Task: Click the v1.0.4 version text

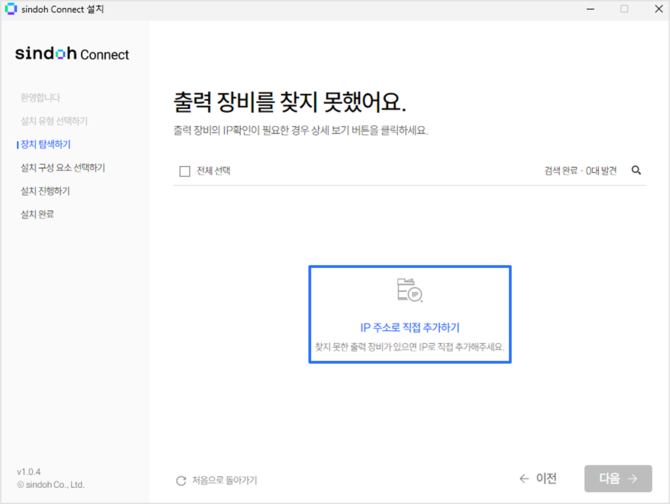Action: 29,472
